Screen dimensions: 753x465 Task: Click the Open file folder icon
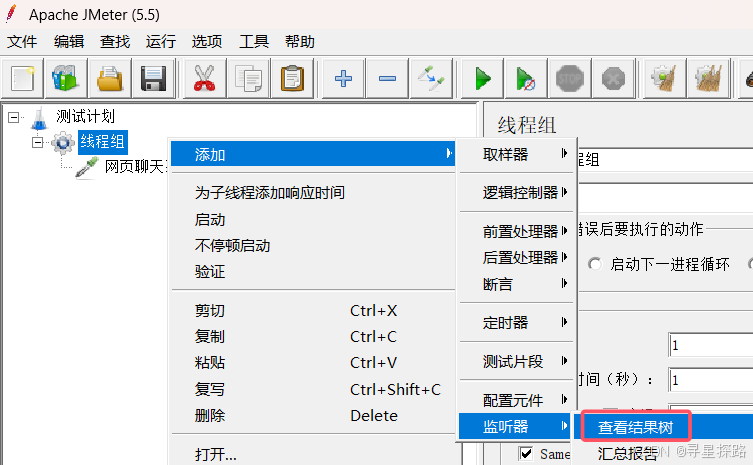[x=109, y=78]
